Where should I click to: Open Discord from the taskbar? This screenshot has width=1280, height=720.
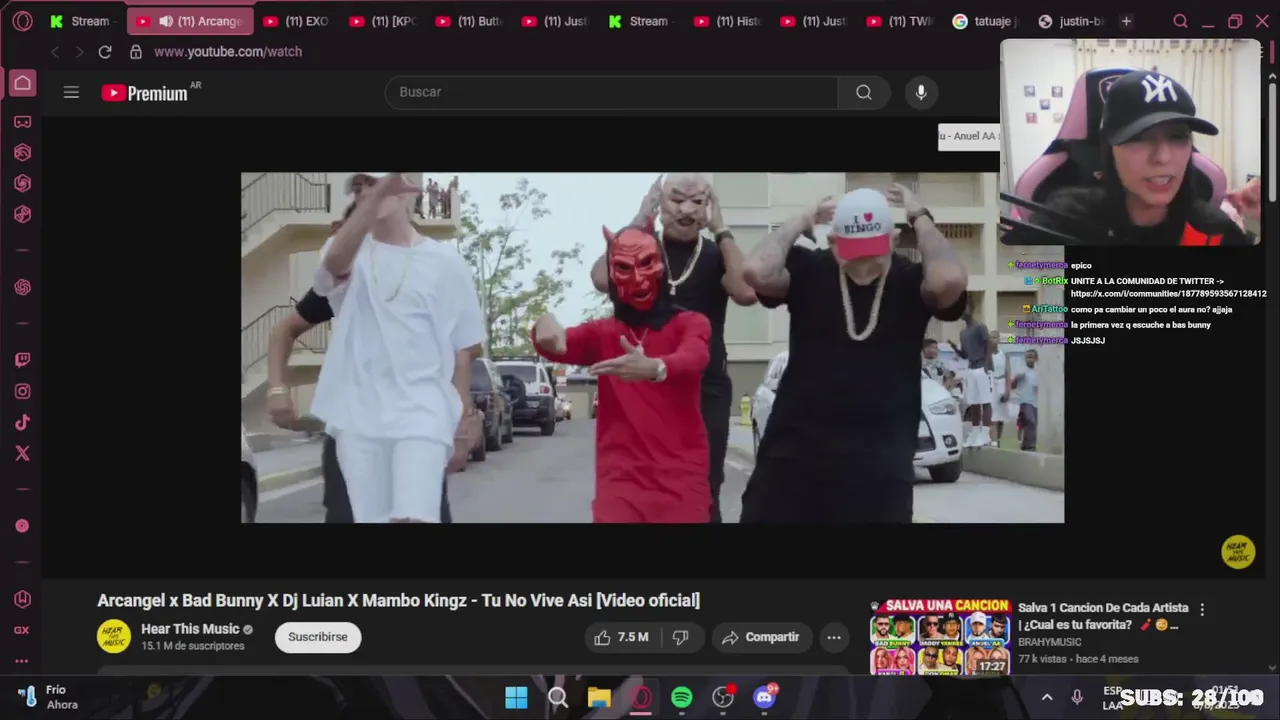765,697
